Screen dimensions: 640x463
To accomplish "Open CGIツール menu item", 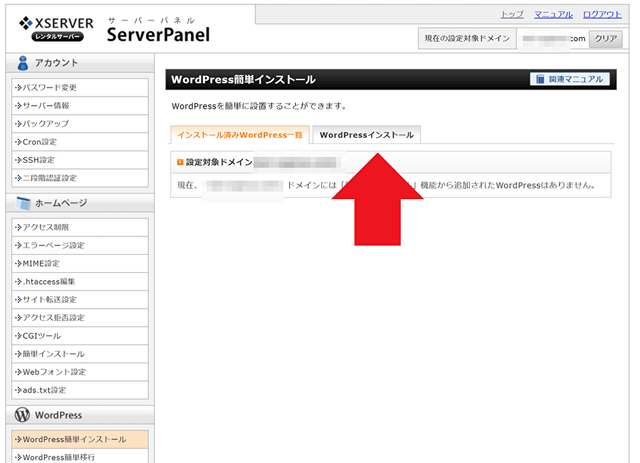I will [x=80, y=336].
